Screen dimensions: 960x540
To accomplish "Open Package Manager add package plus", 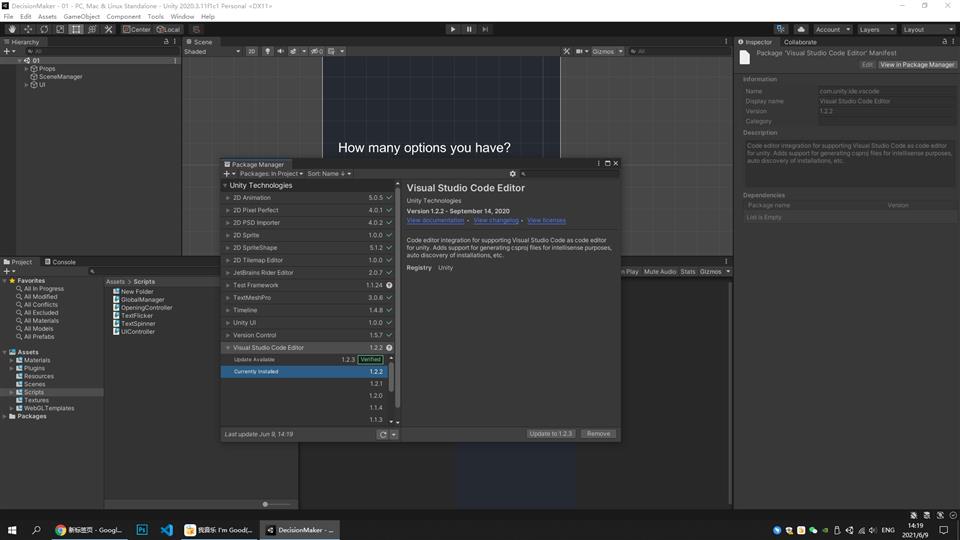I will pos(229,174).
